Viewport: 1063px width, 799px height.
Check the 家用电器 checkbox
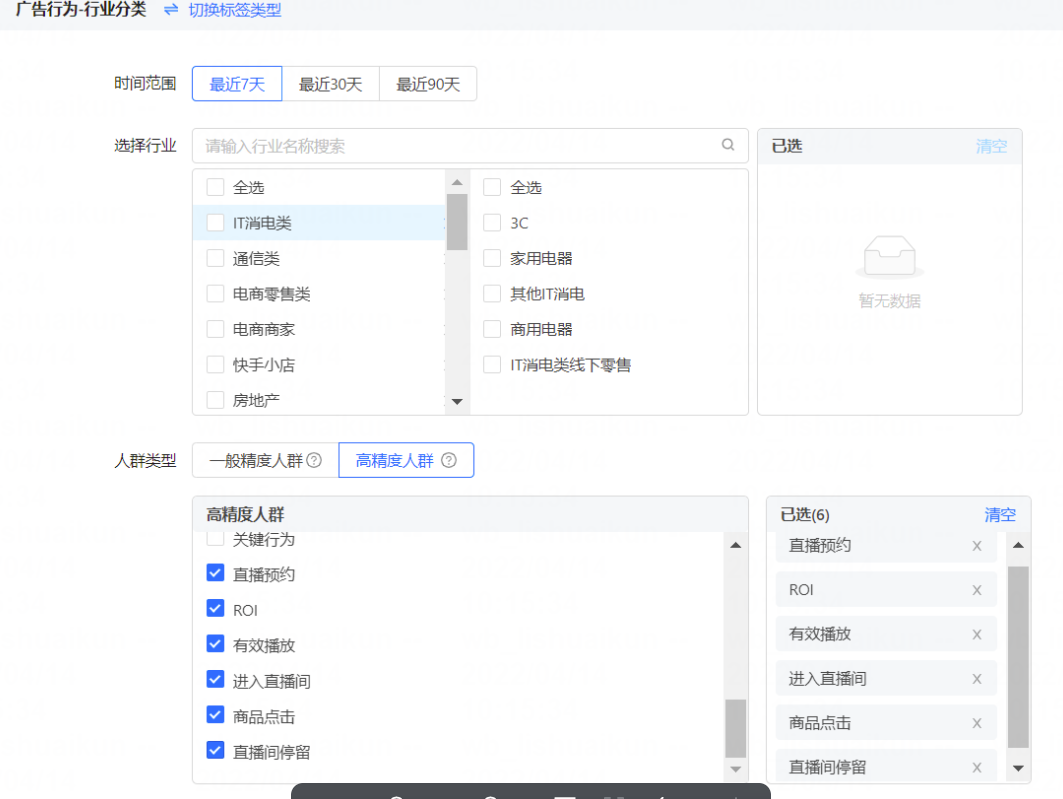[x=491, y=258]
